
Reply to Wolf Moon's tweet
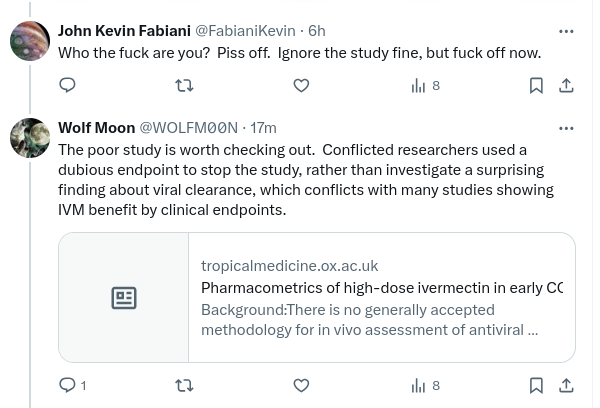click(x=73, y=385)
